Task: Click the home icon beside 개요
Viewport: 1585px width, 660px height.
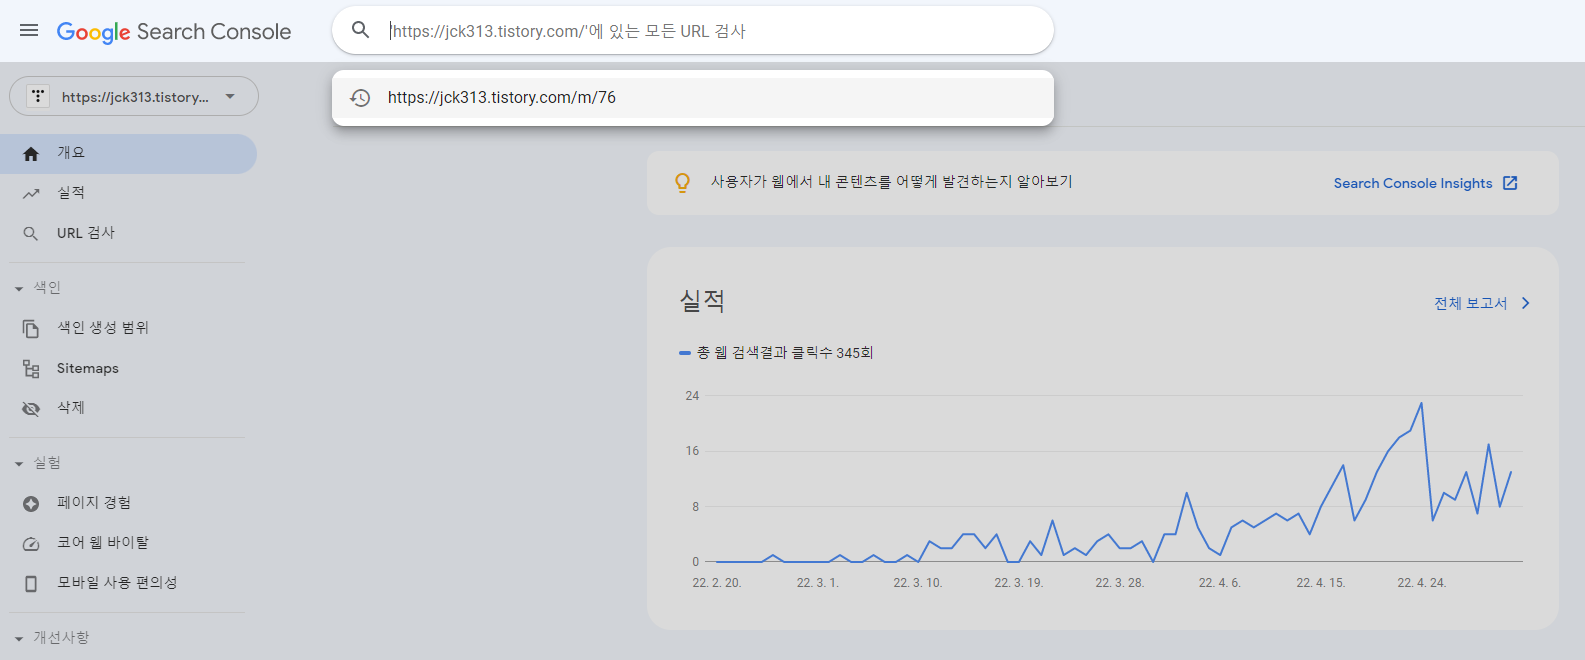Action: click(x=31, y=154)
